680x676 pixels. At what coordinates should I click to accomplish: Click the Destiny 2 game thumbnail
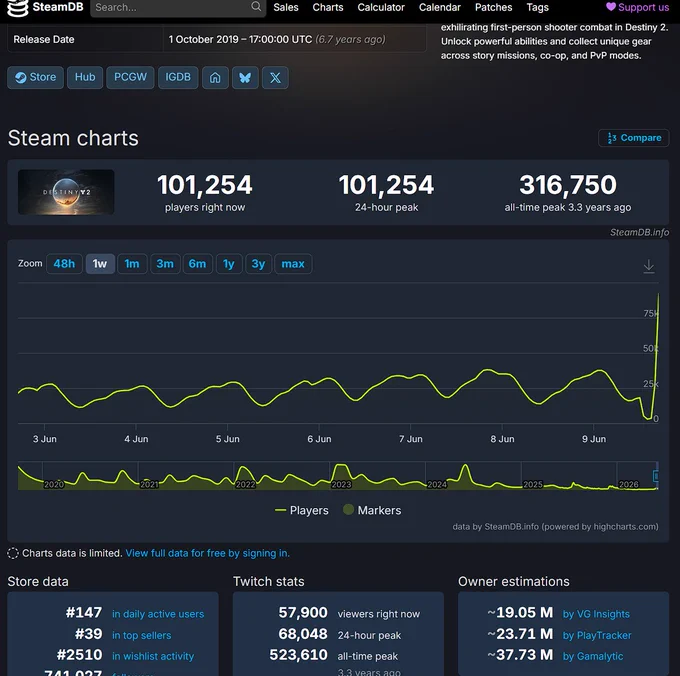(x=66, y=192)
